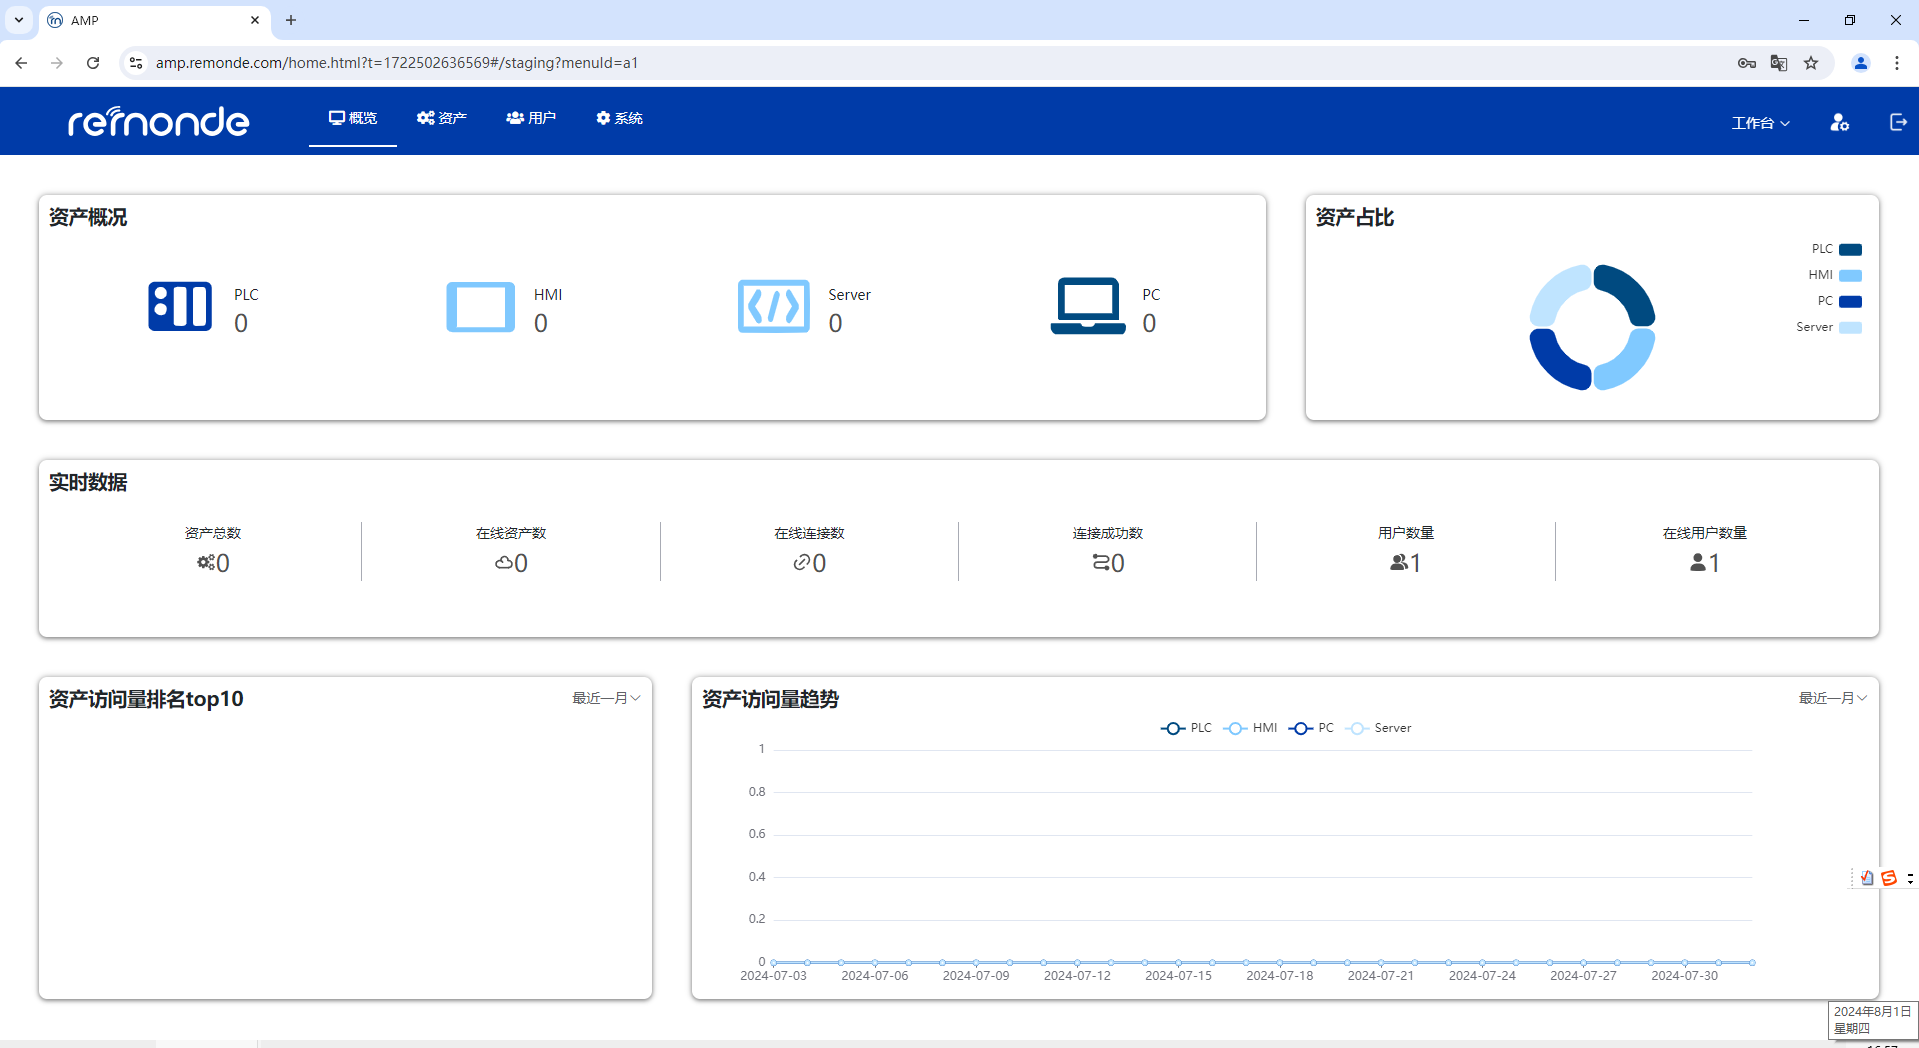
Task: Toggle PC legend in 资产占比 chart
Action: [1839, 301]
